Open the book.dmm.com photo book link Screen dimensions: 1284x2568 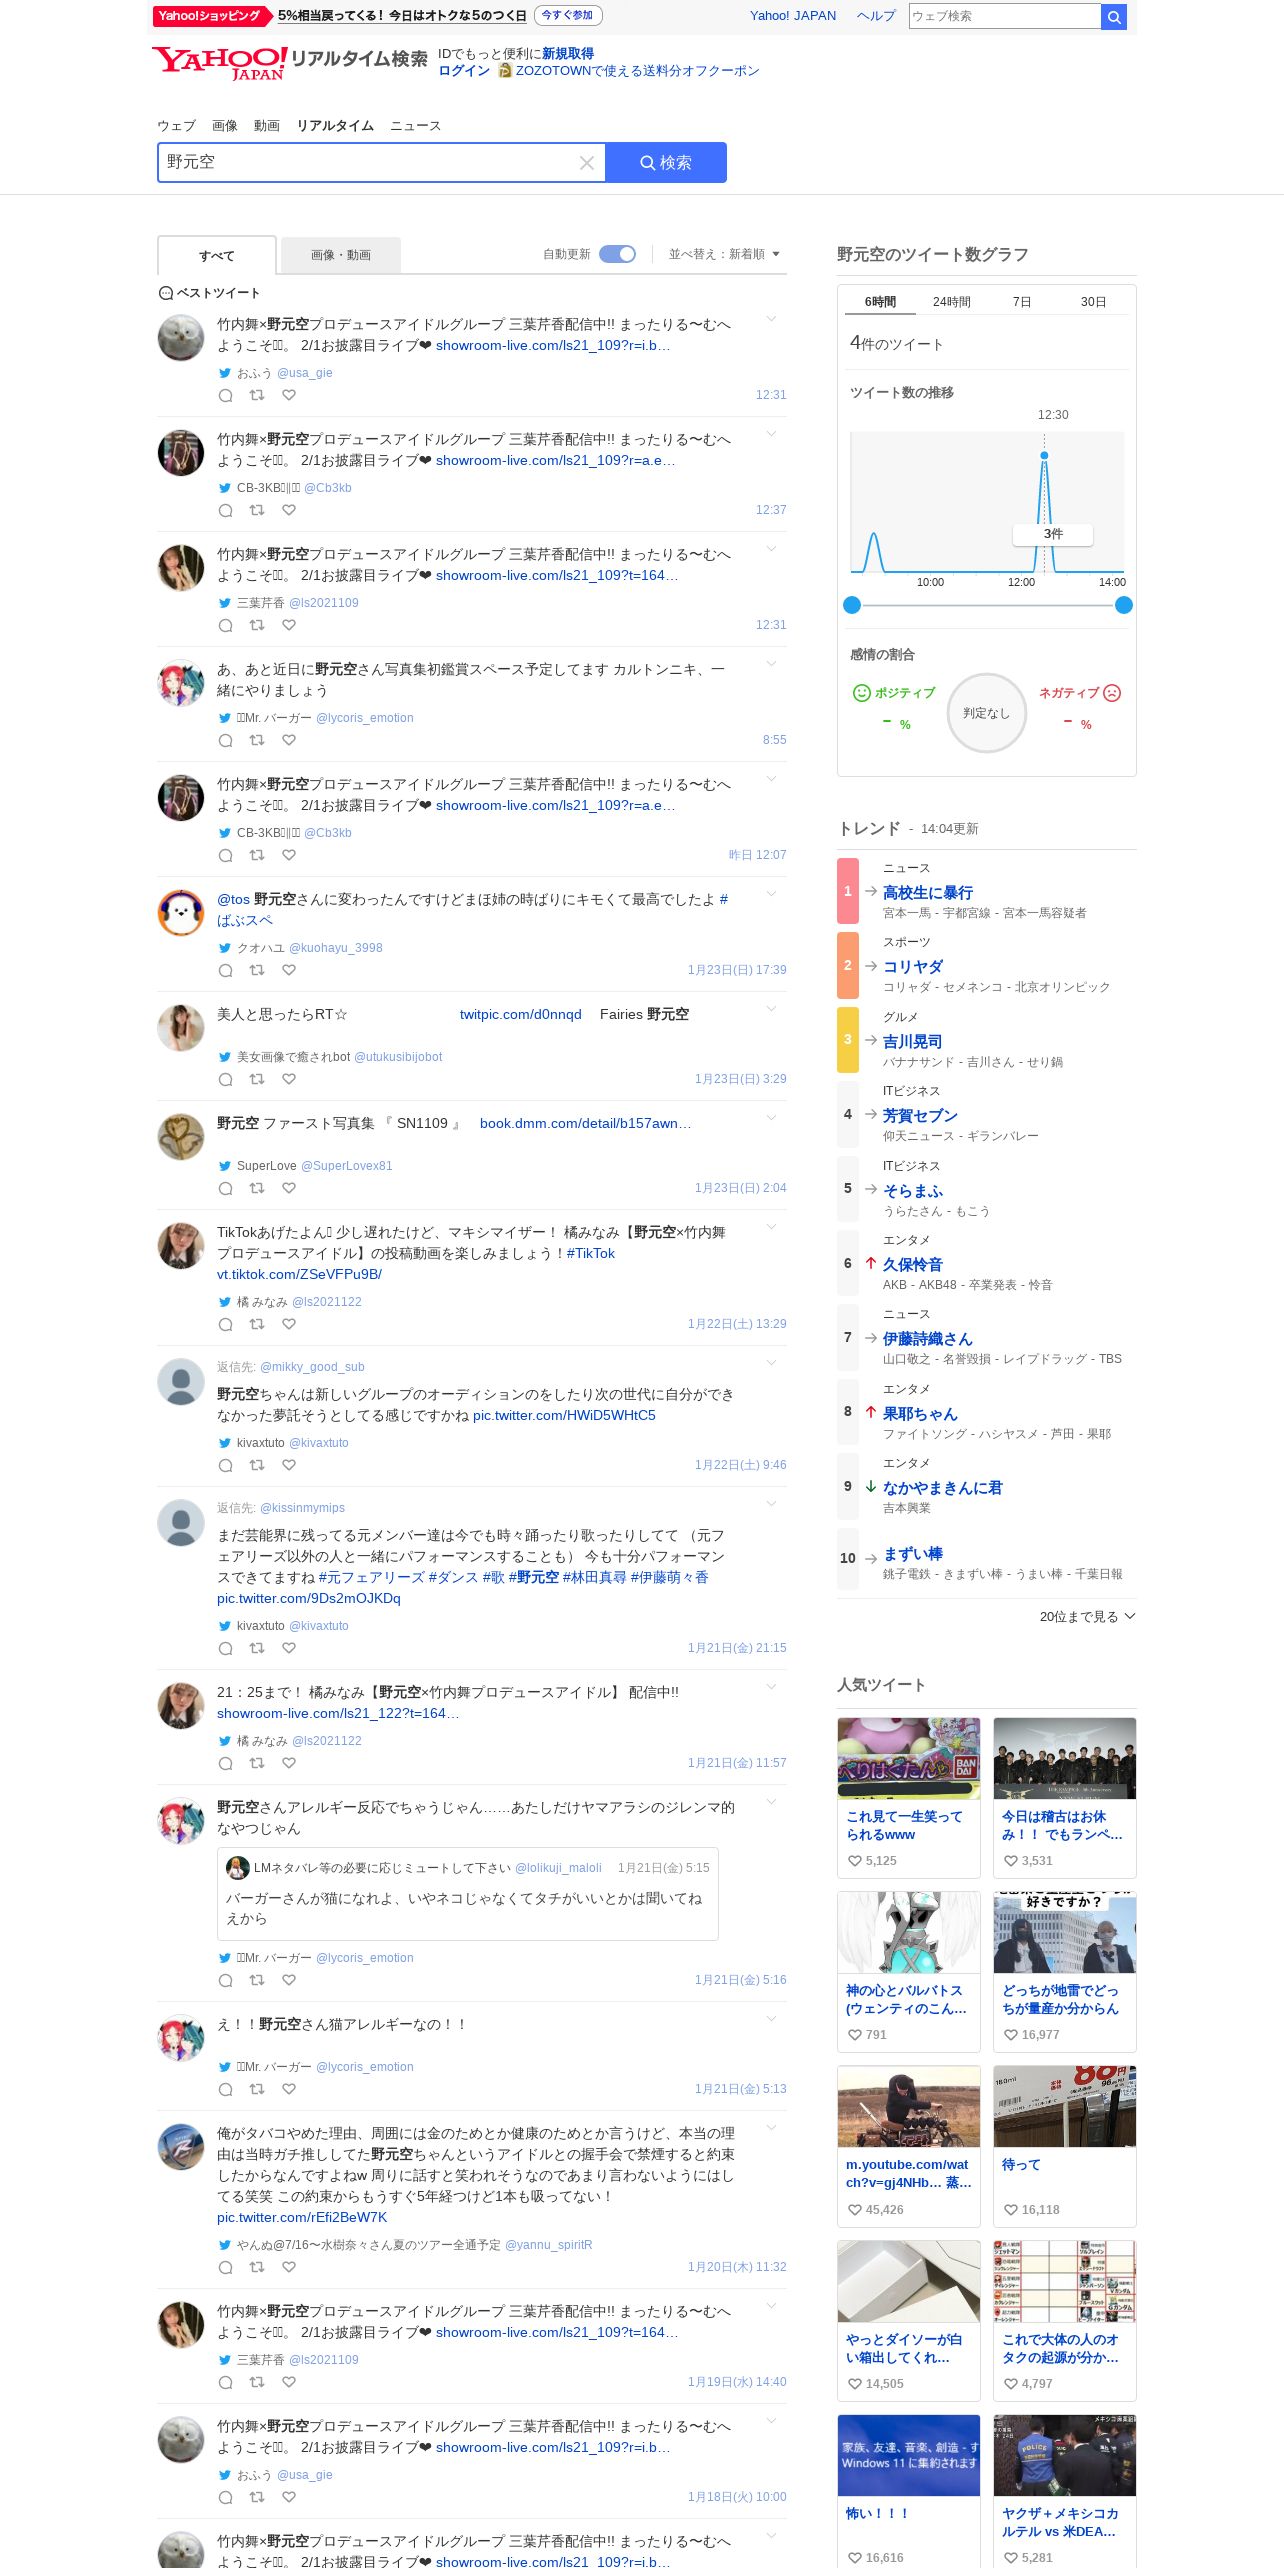pos(585,1123)
